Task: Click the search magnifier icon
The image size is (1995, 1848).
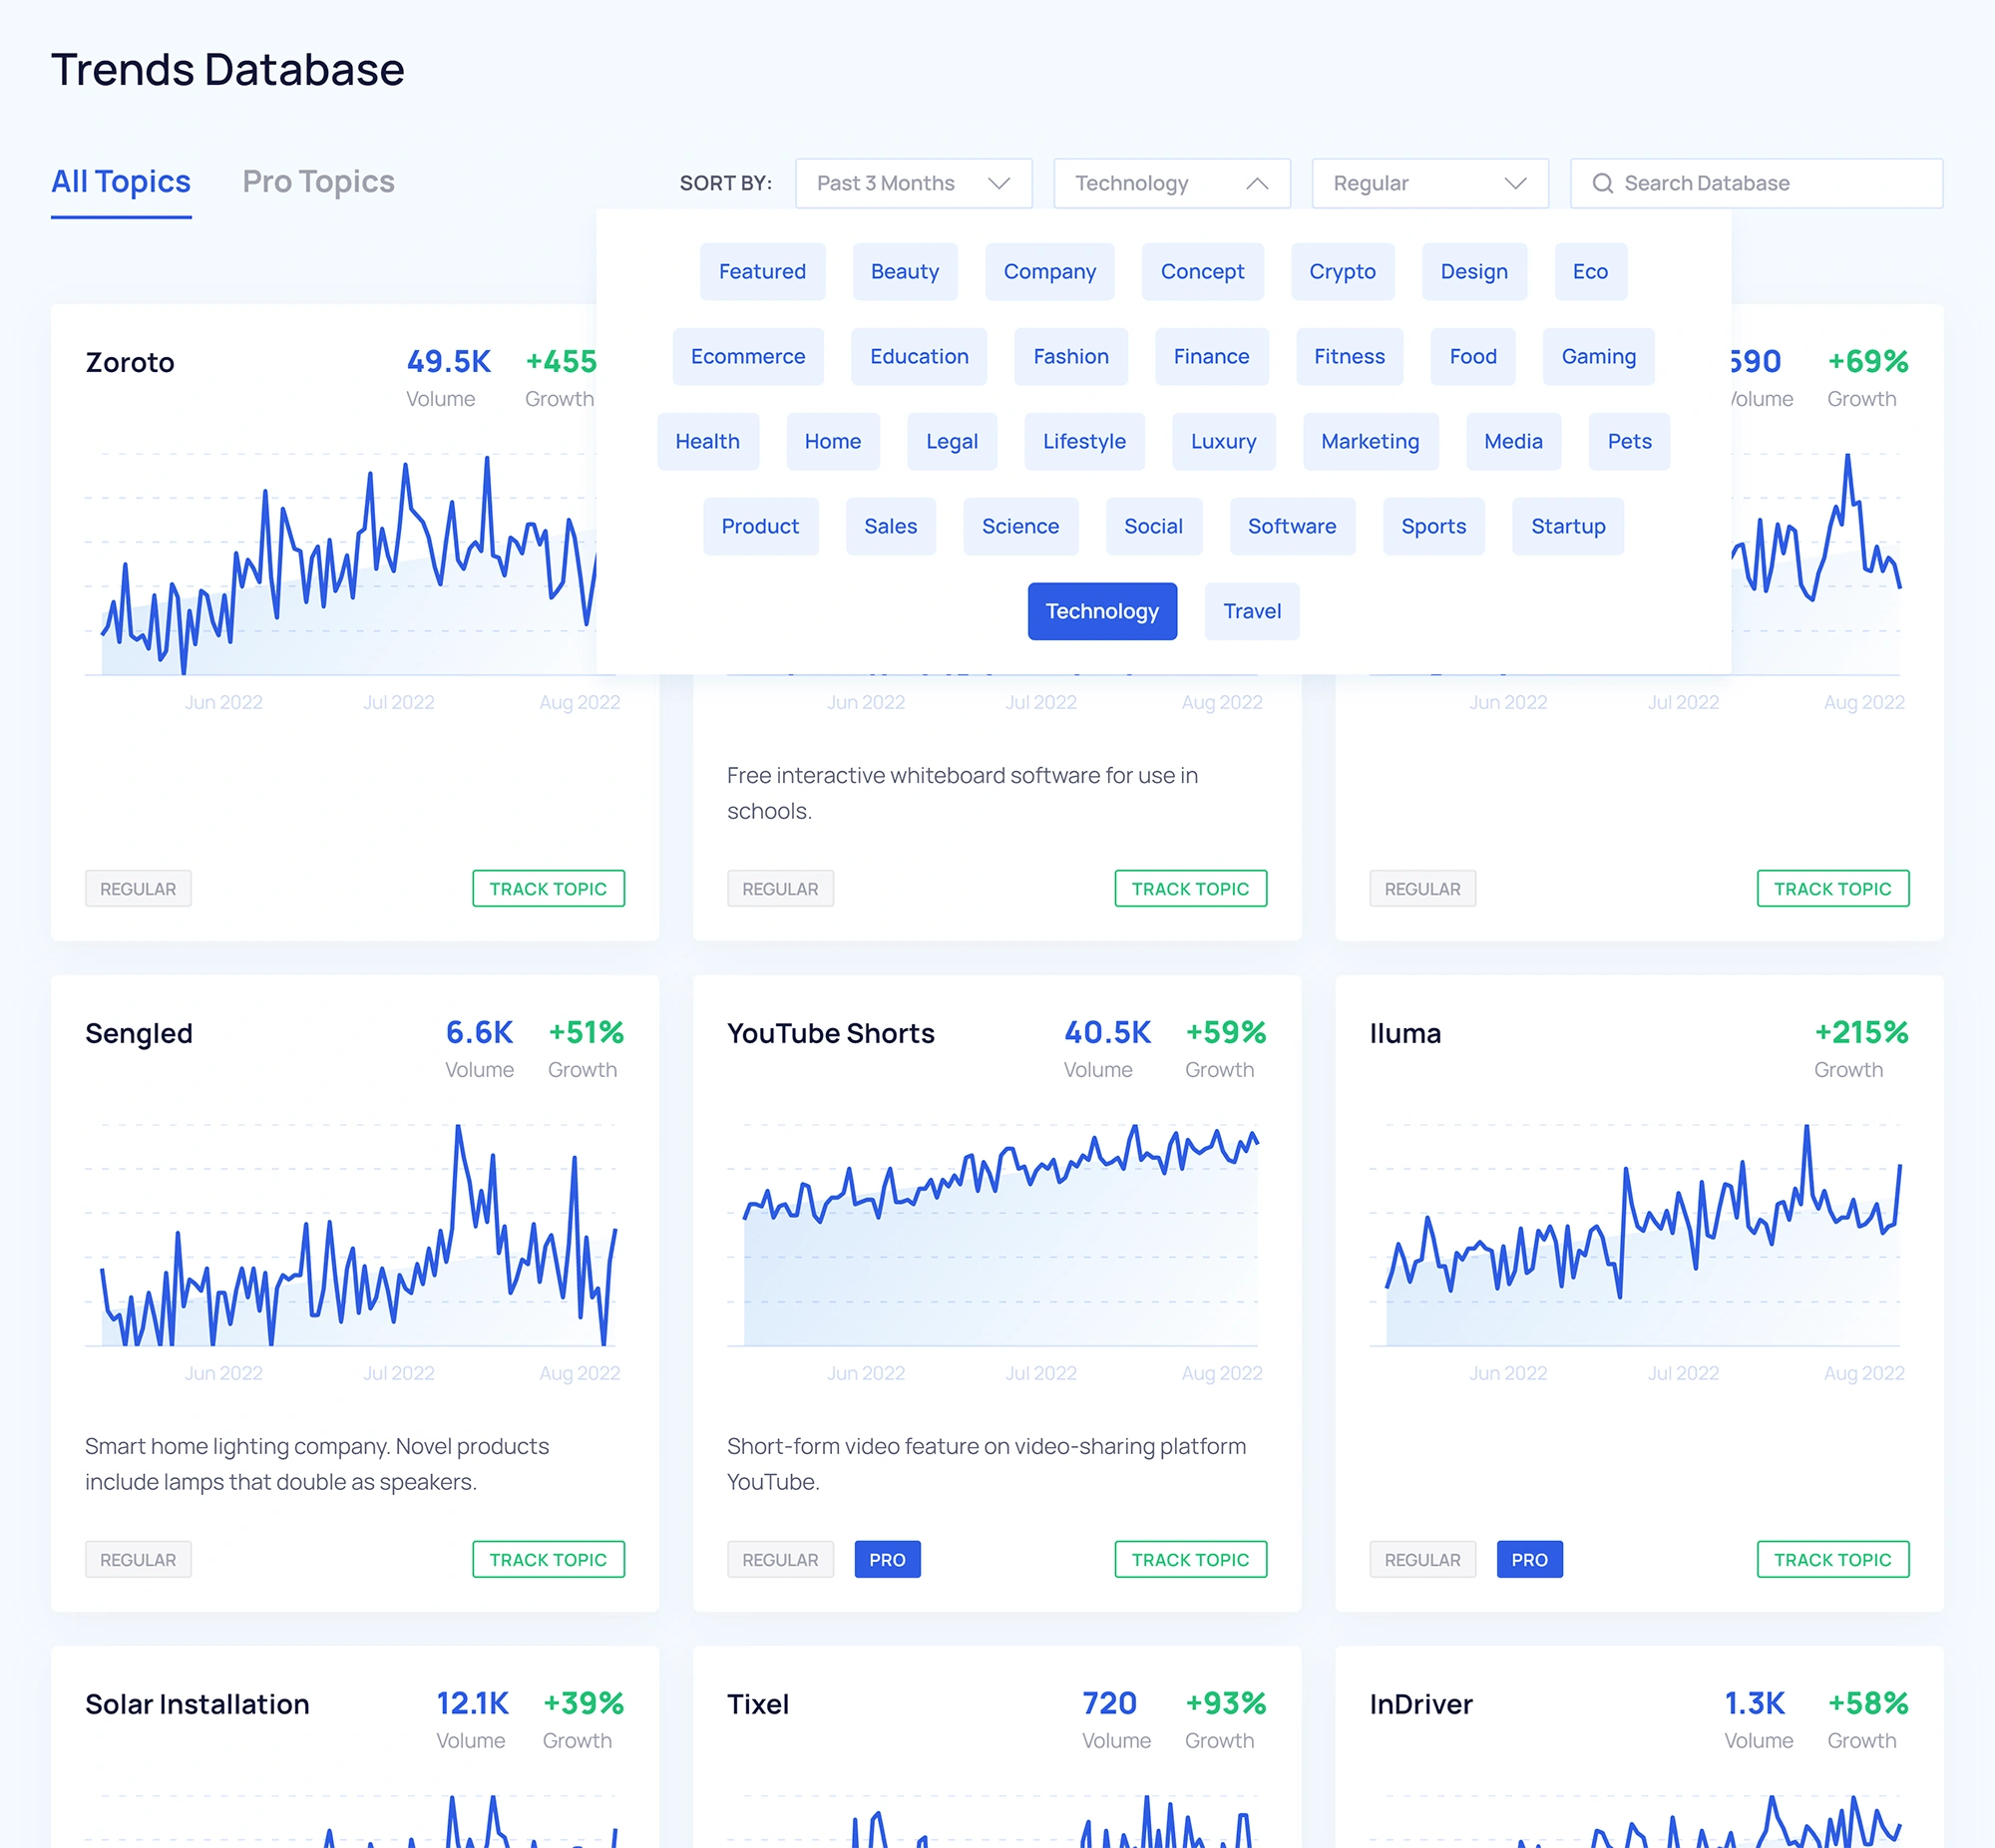Action: click(x=1602, y=183)
